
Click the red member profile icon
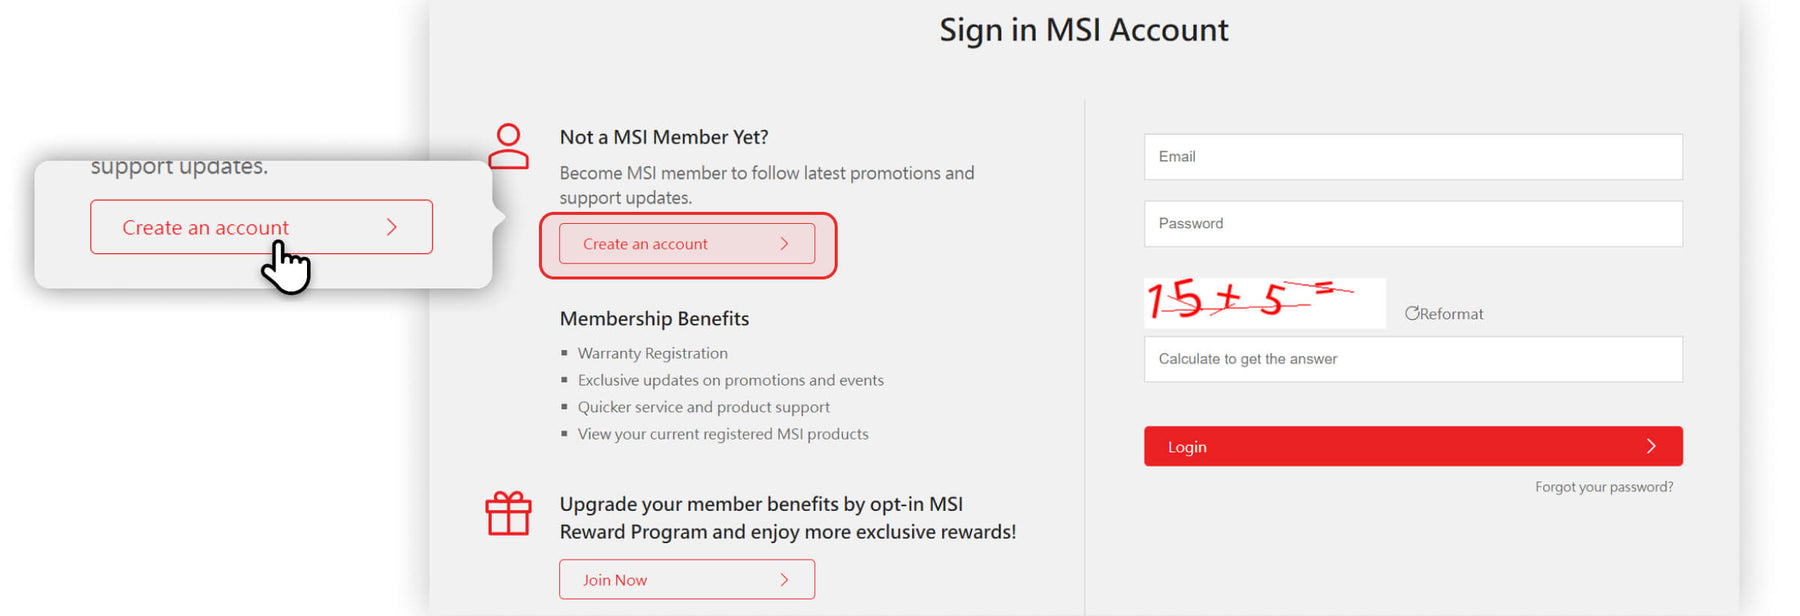[x=508, y=146]
